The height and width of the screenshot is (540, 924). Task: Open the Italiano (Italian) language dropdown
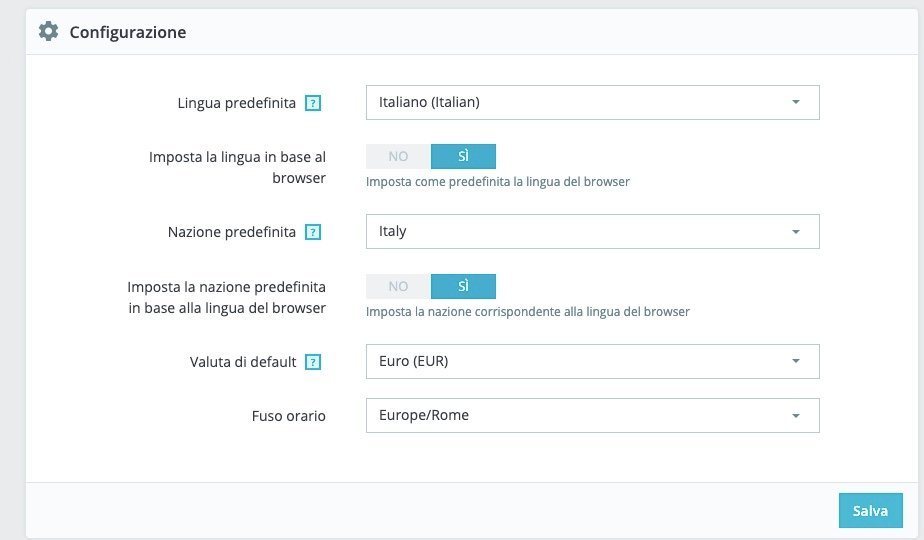[x=592, y=102]
